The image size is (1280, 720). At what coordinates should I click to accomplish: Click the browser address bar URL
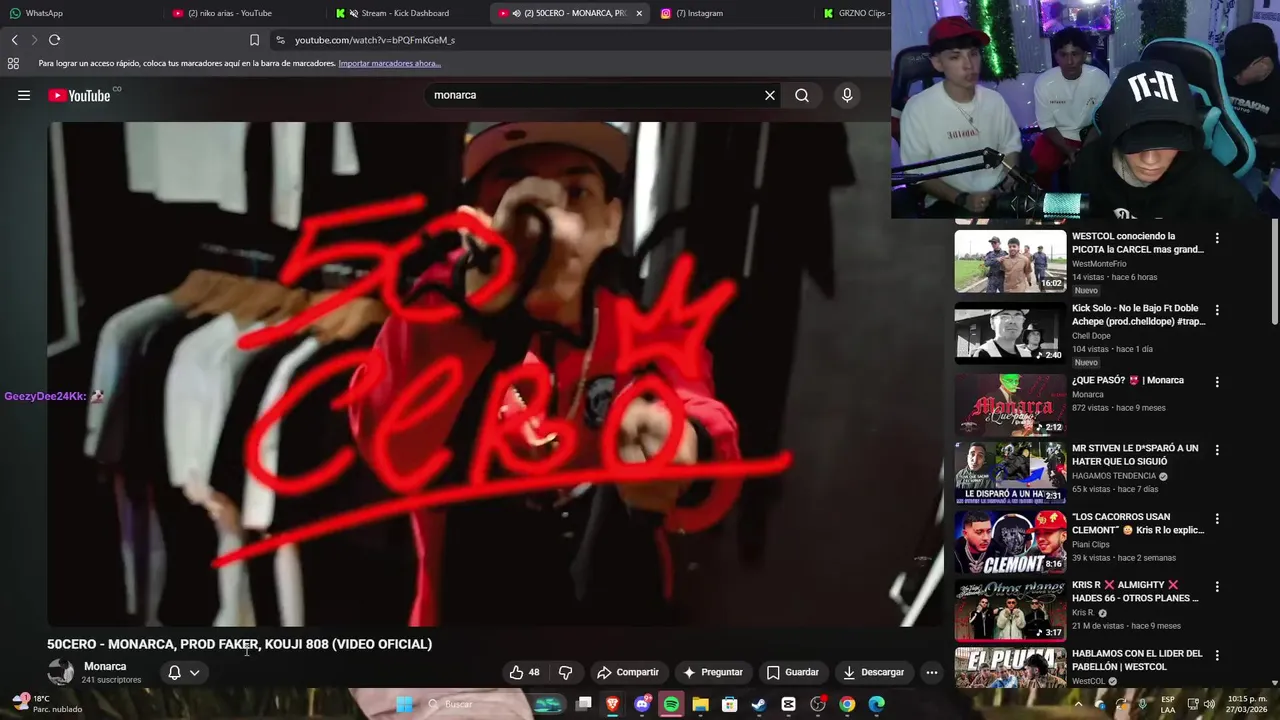[x=375, y=40]
